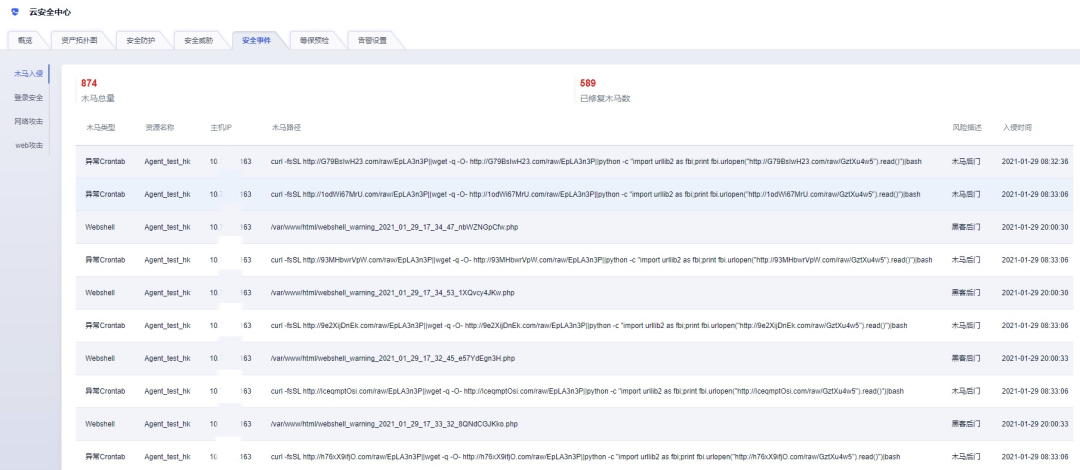The image size is (1080, 470).
Task: Choose 网络攻击 in the left sidebar
Action: [x=28, y=121]
